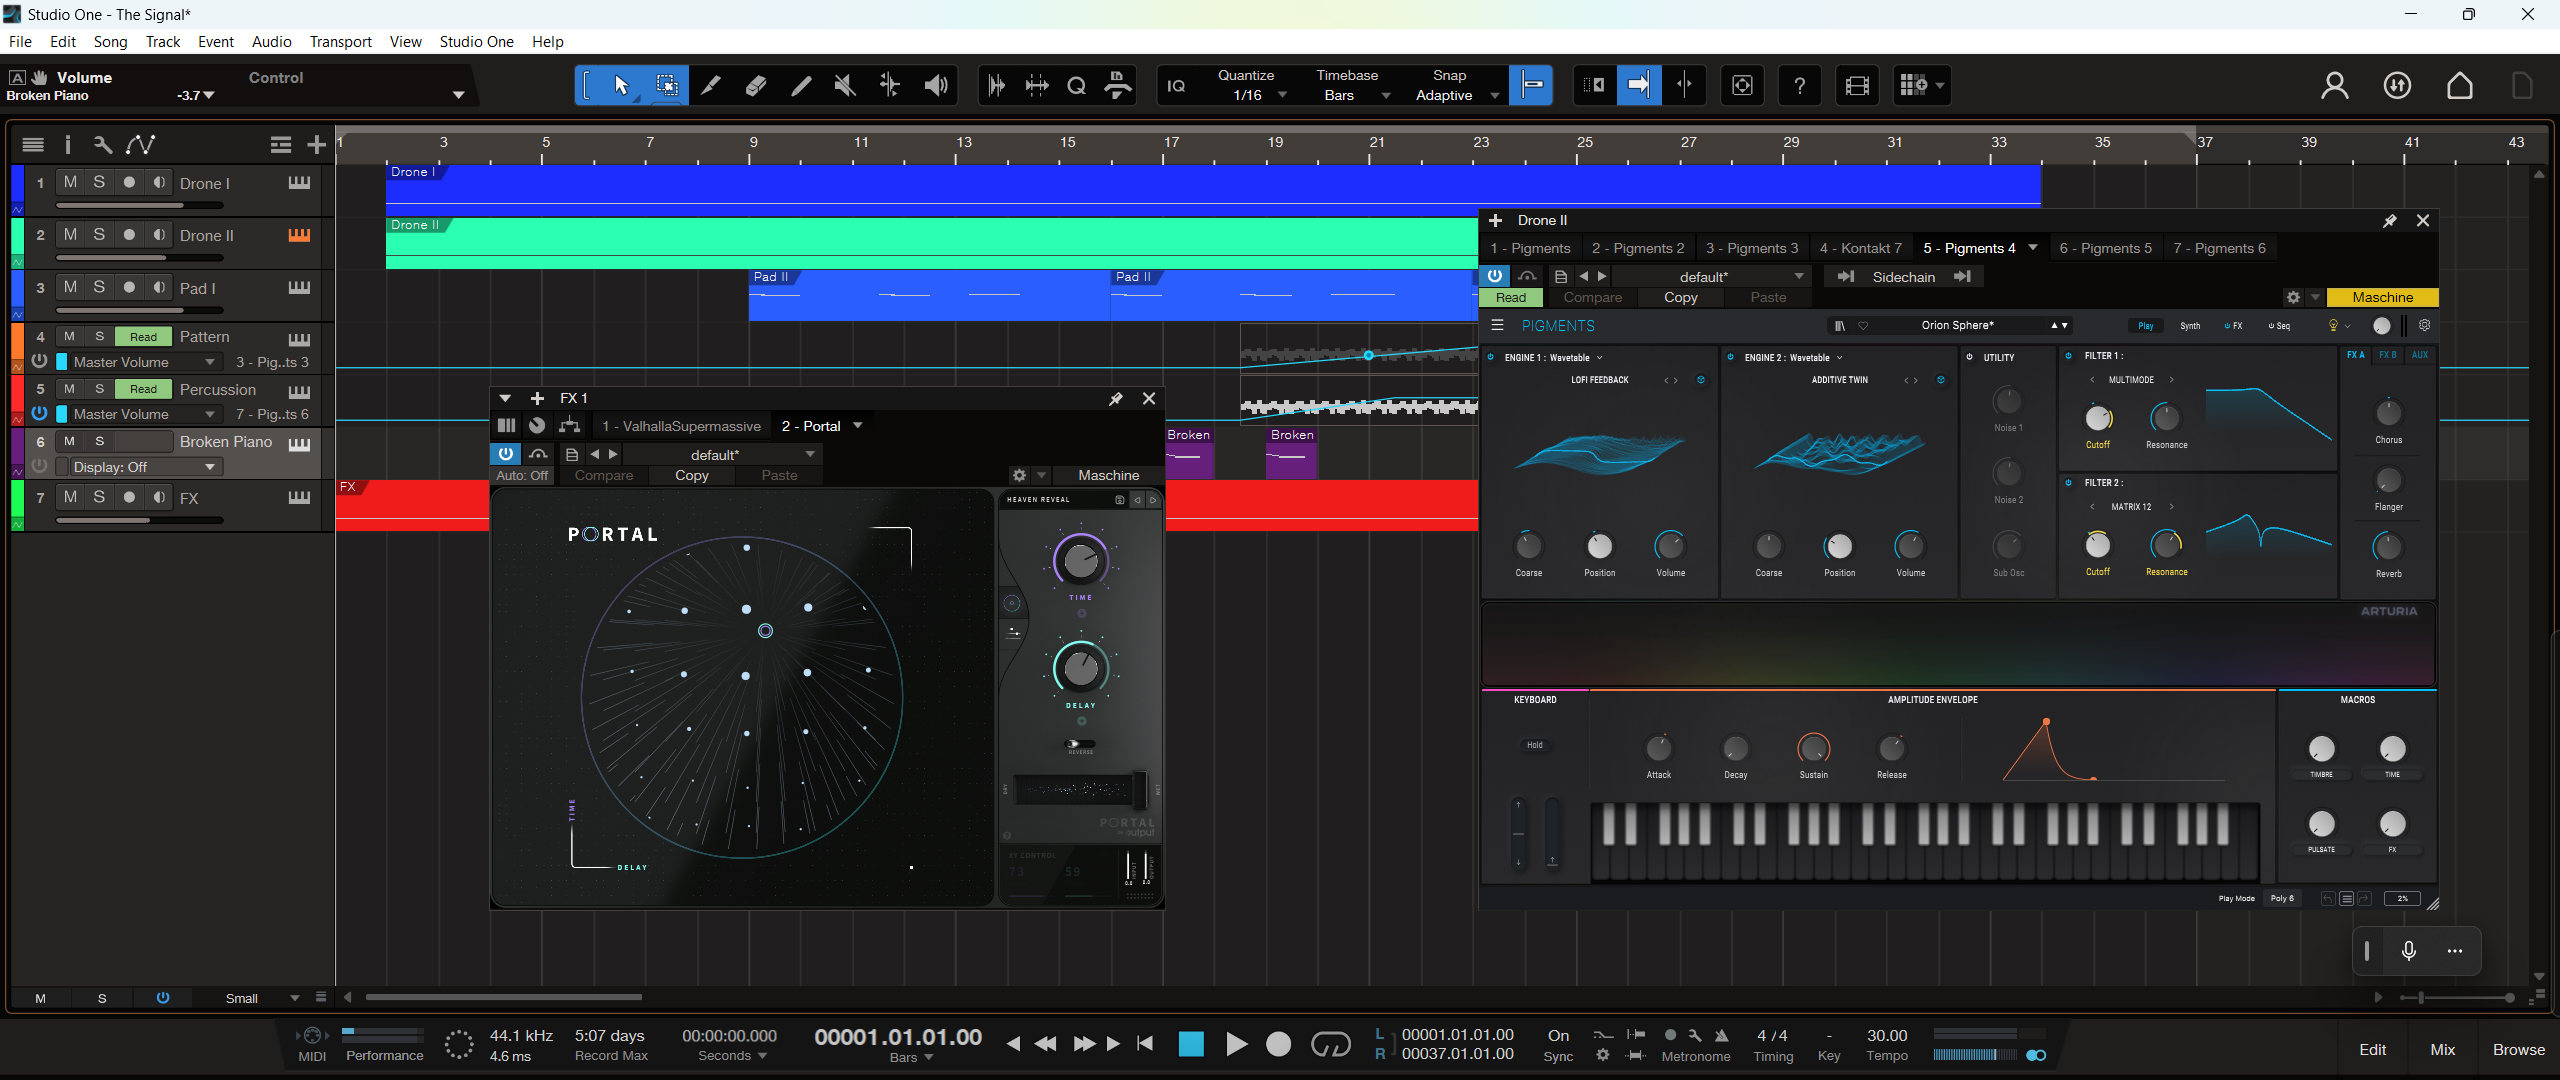Open Pigments hamburger menu
This screenshot has width=2560, height=1080.
1497,326
